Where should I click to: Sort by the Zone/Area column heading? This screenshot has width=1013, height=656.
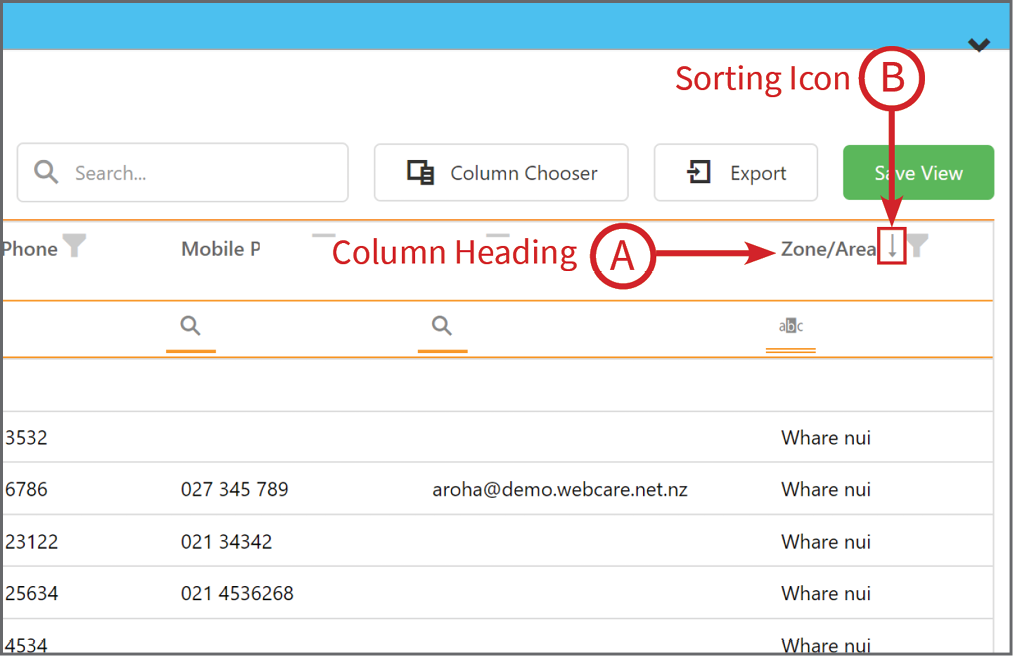pyautogui.click(x=828, y=249)
